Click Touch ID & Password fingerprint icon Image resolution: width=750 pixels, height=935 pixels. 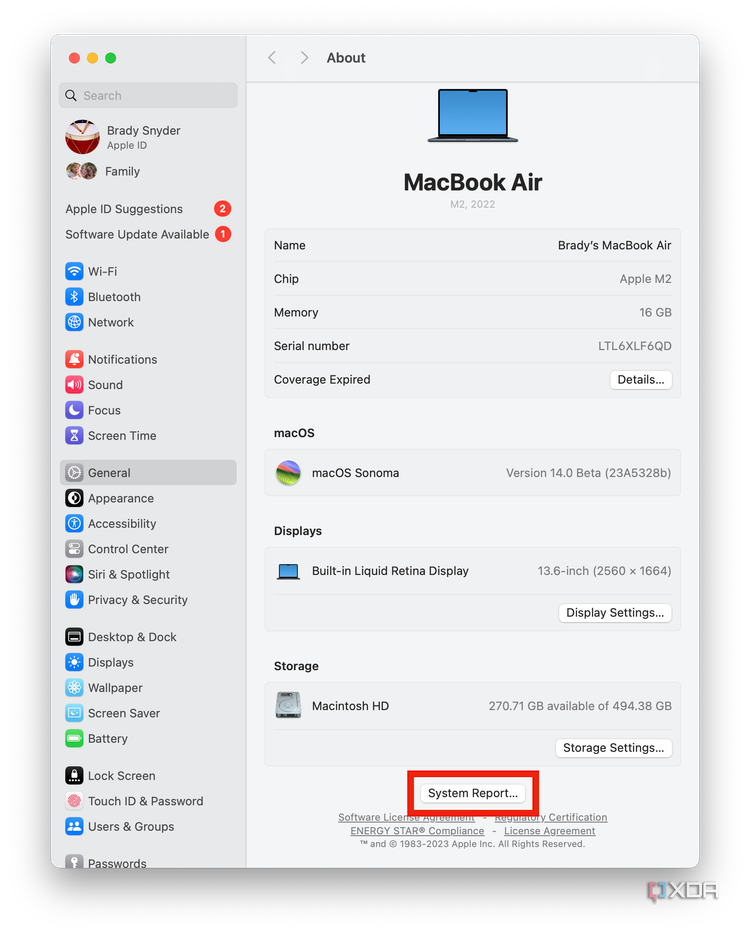pos(74,801)
